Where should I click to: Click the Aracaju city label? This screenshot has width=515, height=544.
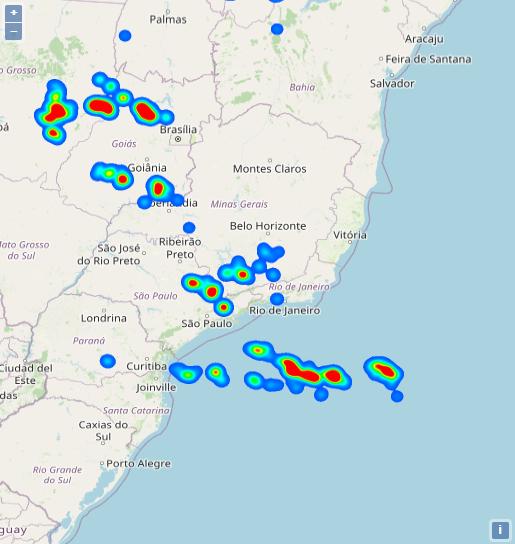[424, 39]
